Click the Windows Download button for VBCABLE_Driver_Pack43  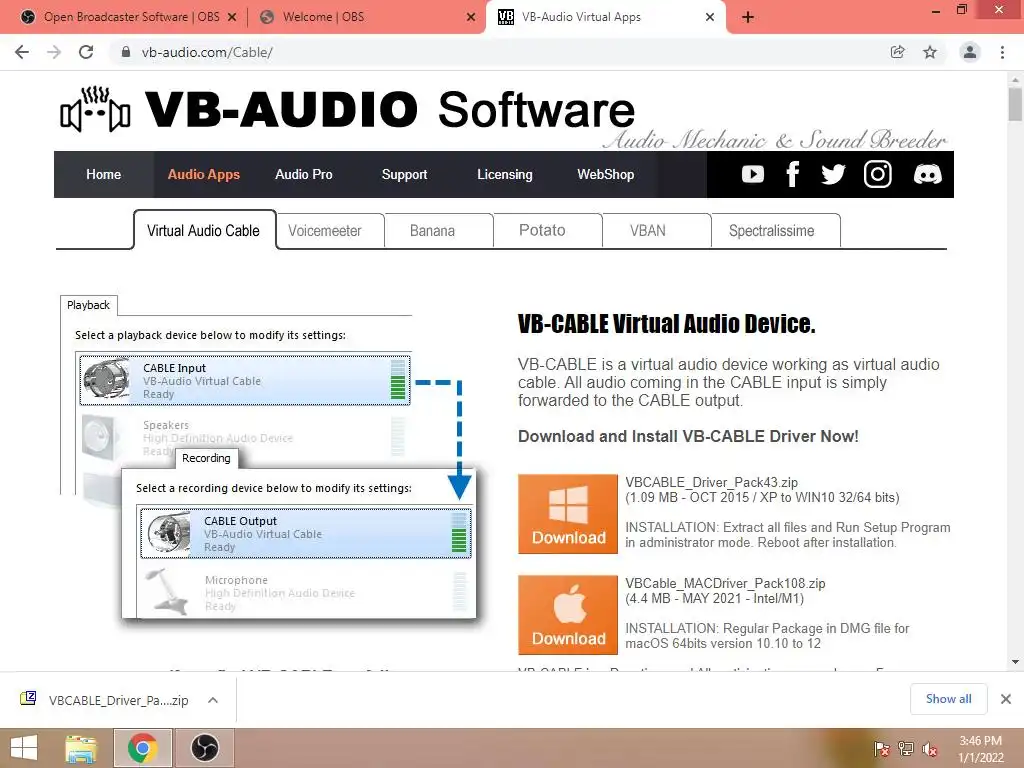568,514
